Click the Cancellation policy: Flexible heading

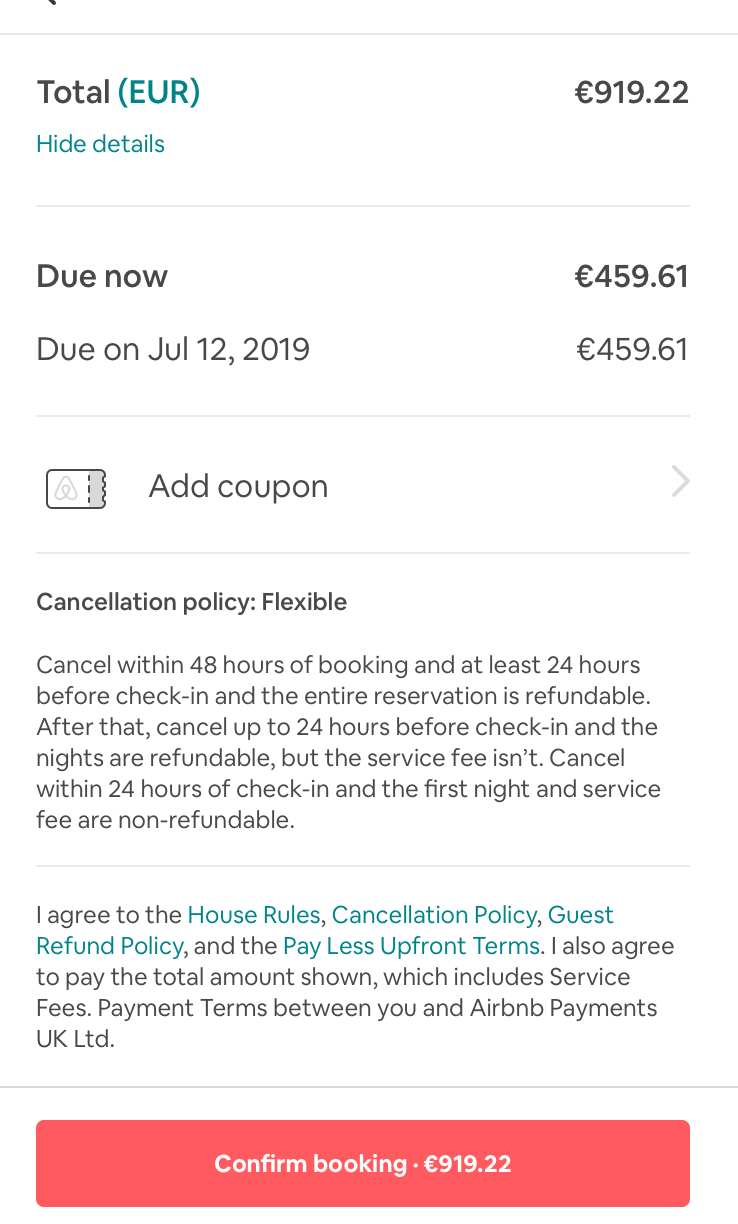click(x=191, y=602)
